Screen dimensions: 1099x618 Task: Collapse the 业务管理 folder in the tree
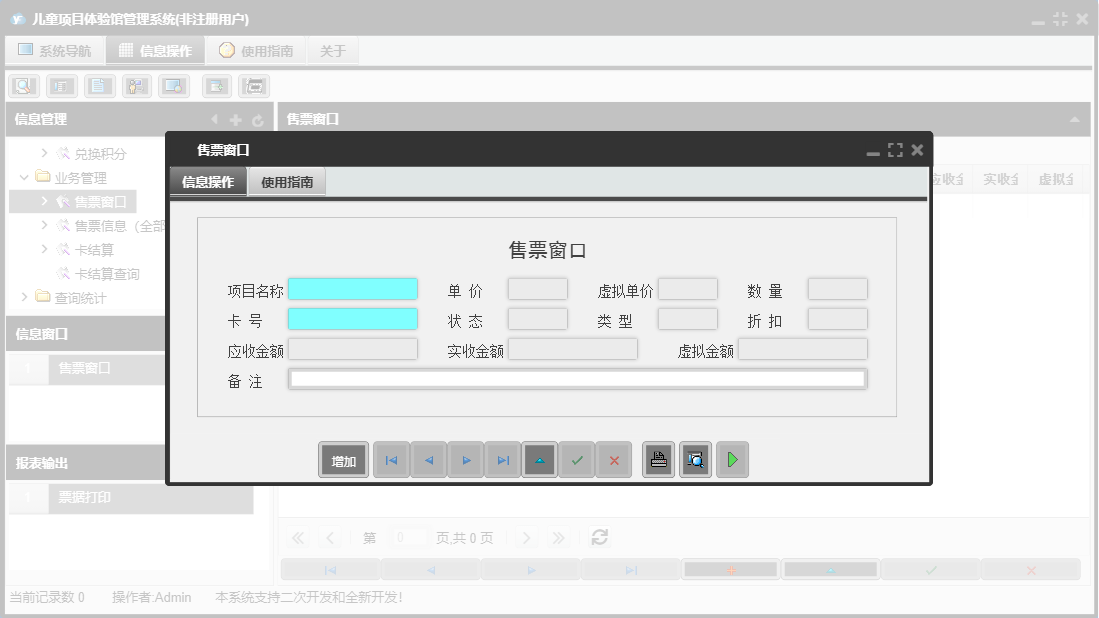(24, 177)
